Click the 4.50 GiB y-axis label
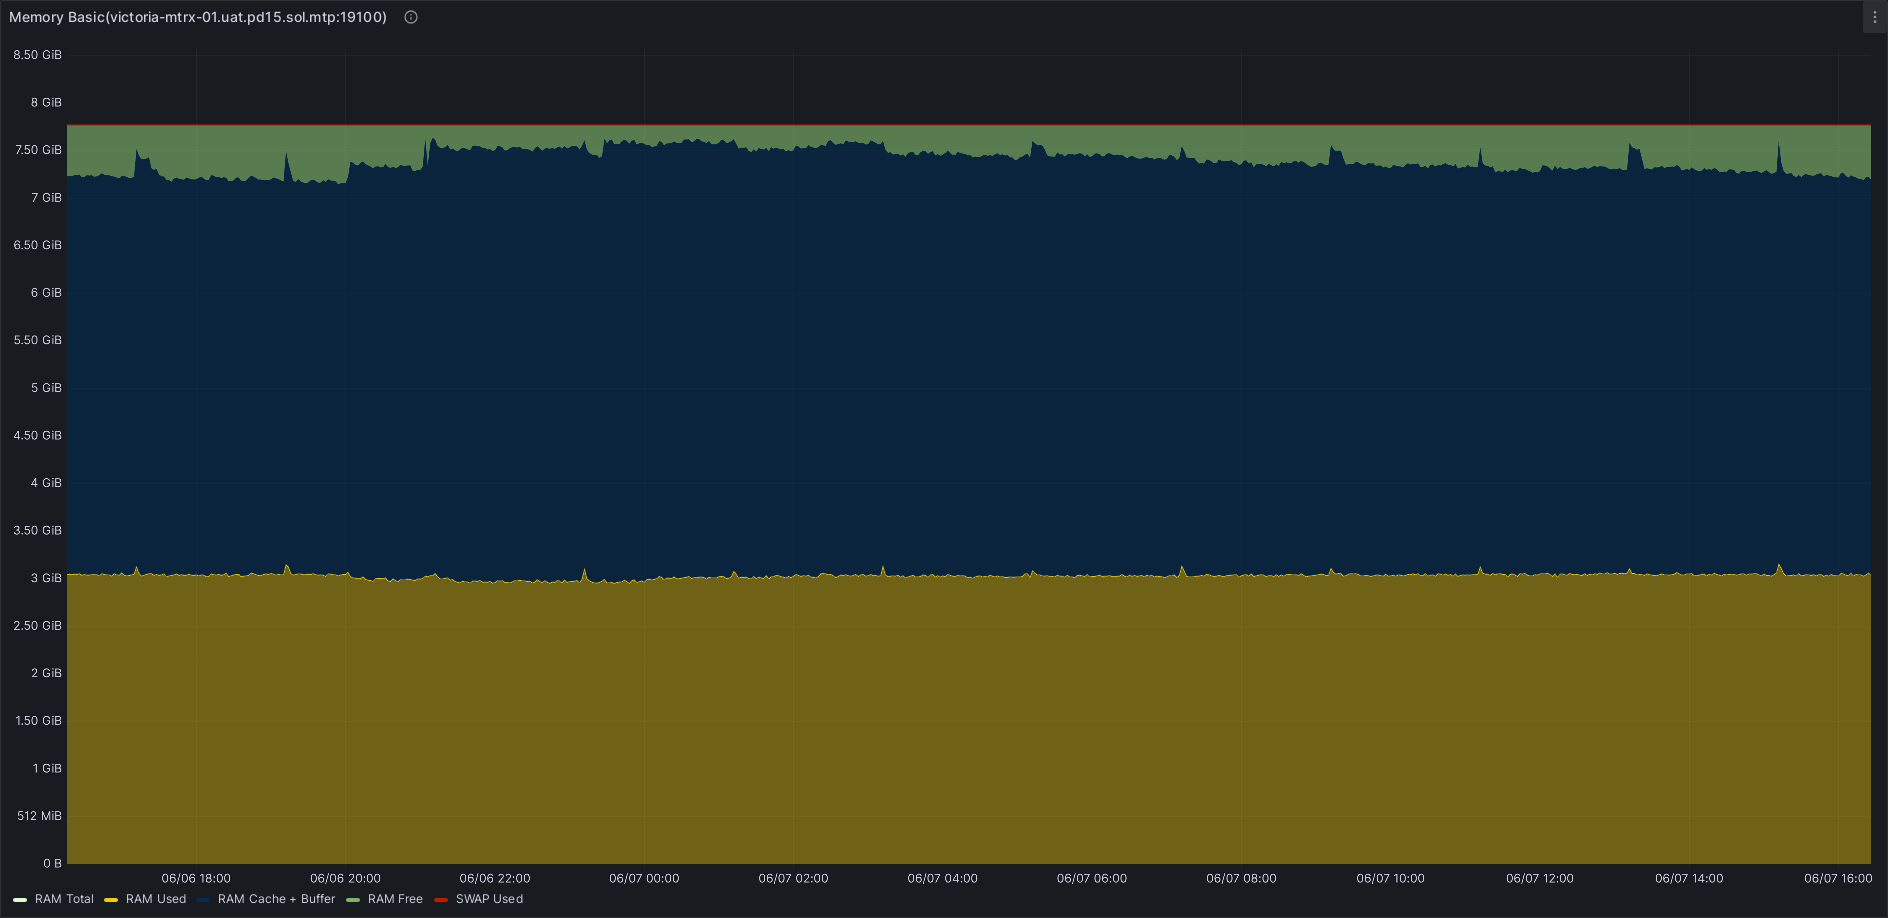 [38, 436]
